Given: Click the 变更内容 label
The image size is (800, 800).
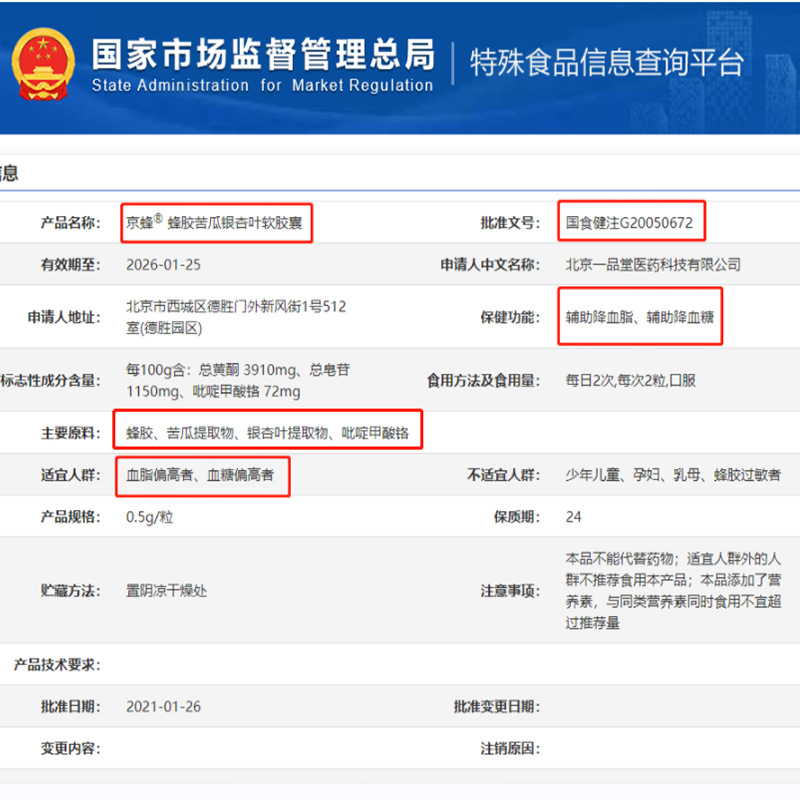Looking at the screenshot, I should [x=70, y=748].
